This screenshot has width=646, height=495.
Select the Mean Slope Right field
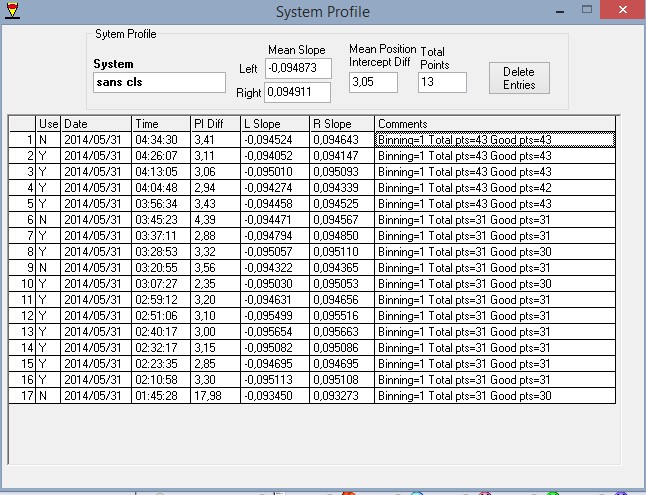(x=297, y=92)
